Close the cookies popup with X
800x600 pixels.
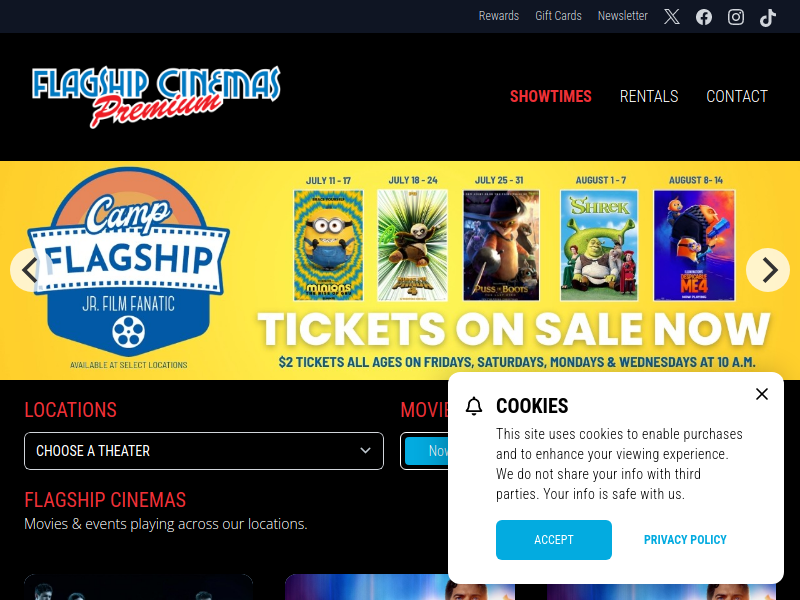pyautogui.click(x=762, y=394)
